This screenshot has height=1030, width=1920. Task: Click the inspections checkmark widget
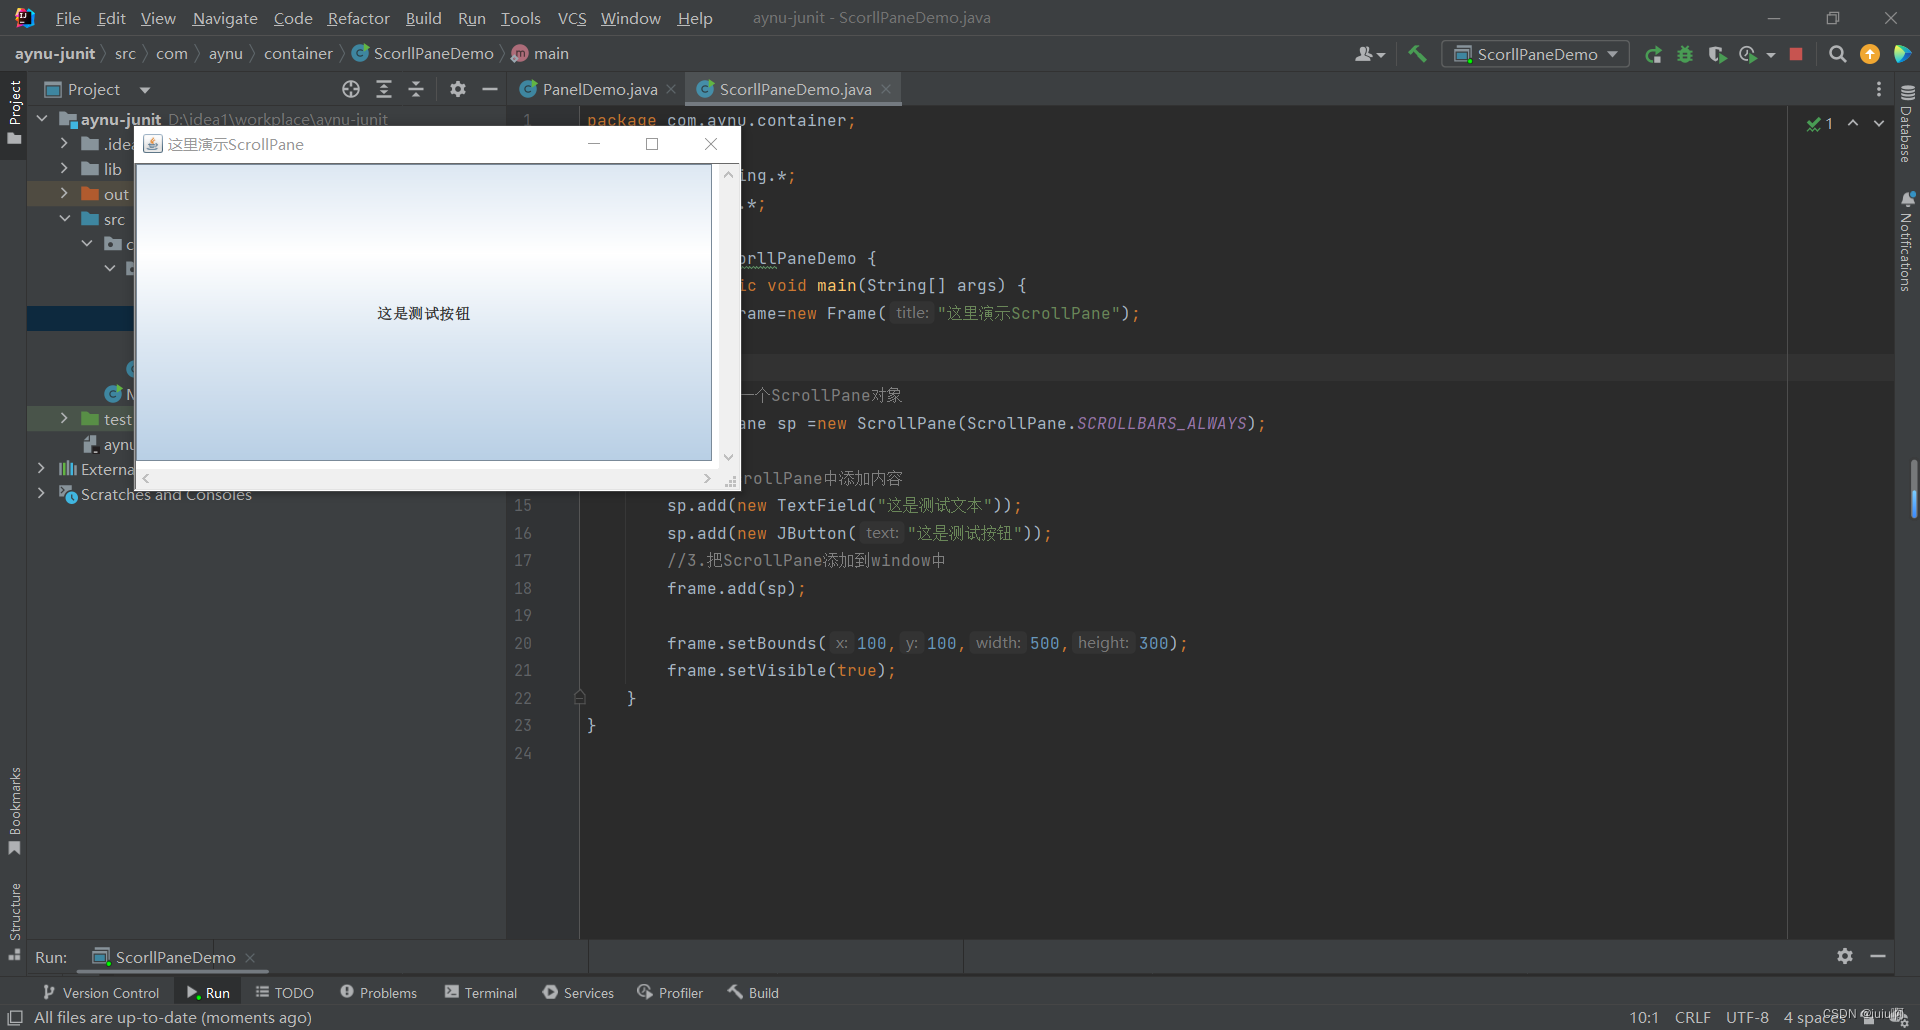point(1820,124)
